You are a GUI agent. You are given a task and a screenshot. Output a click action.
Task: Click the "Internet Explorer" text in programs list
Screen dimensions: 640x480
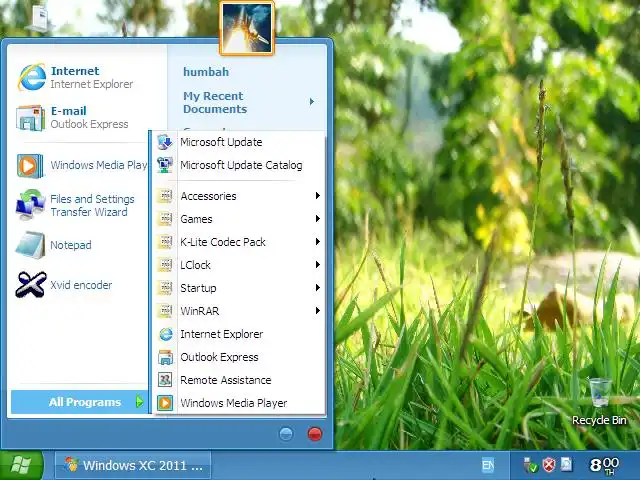pyautogui.click(x=222, y=334)
